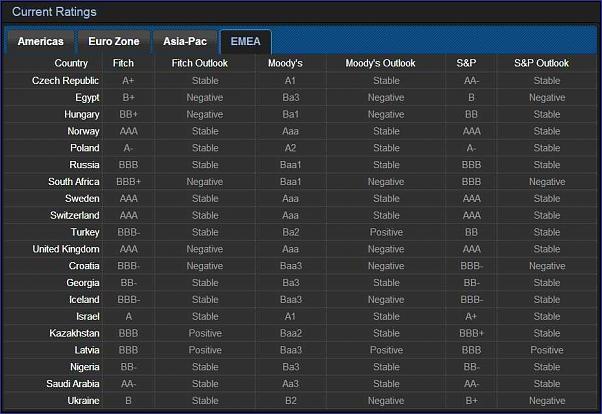This screenshot has width=602, height=414.
Task: Click the S&P Outlook column header
Action: pos(541,63)
